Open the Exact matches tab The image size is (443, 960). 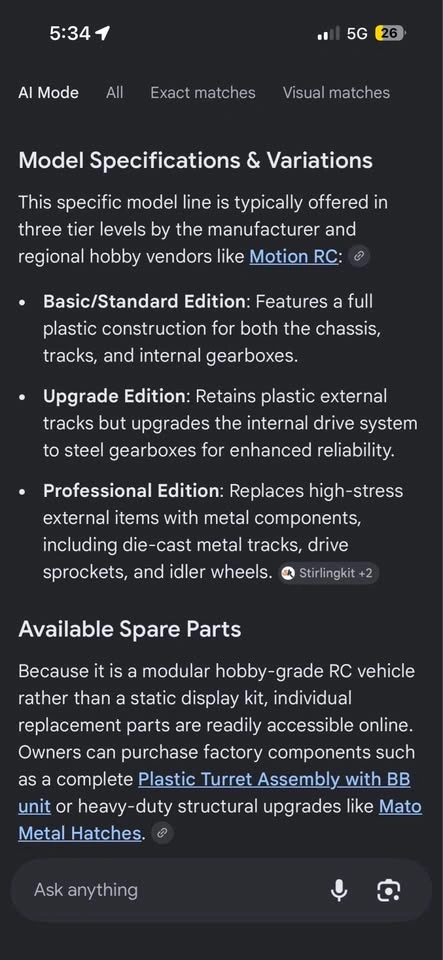coord(203,92)
